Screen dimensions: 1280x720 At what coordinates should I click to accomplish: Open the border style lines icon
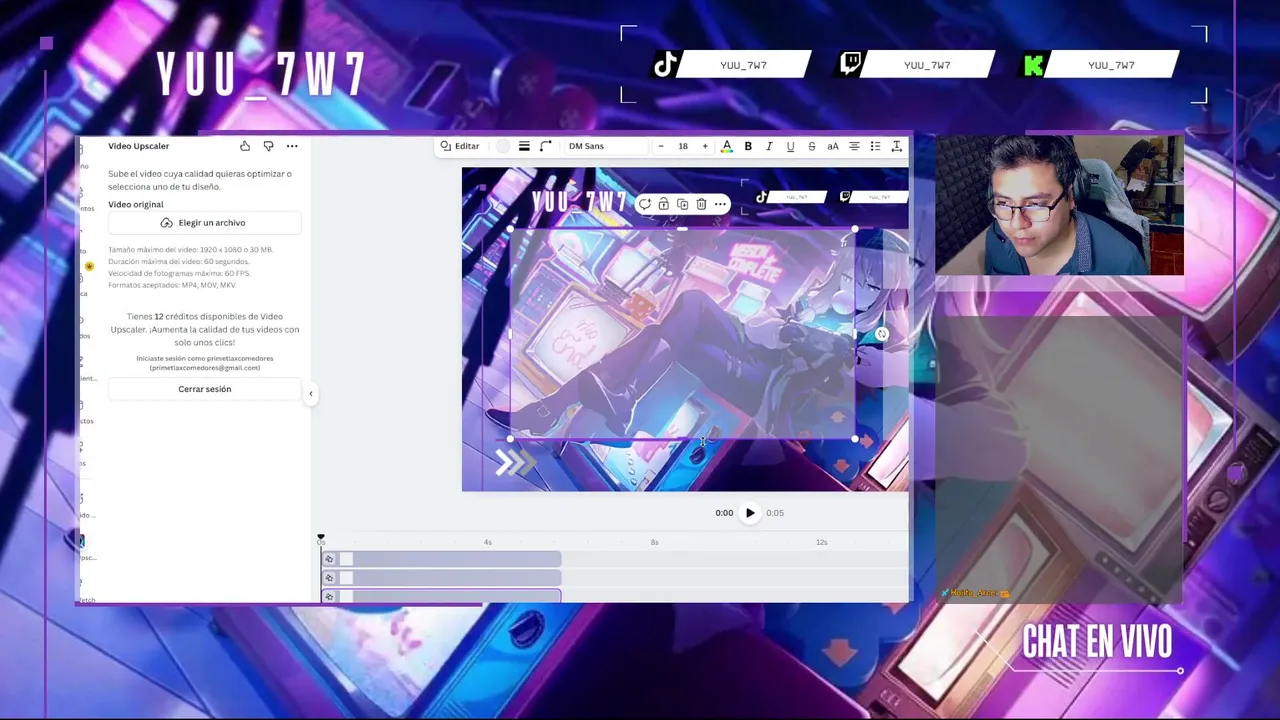pos(524,146)
